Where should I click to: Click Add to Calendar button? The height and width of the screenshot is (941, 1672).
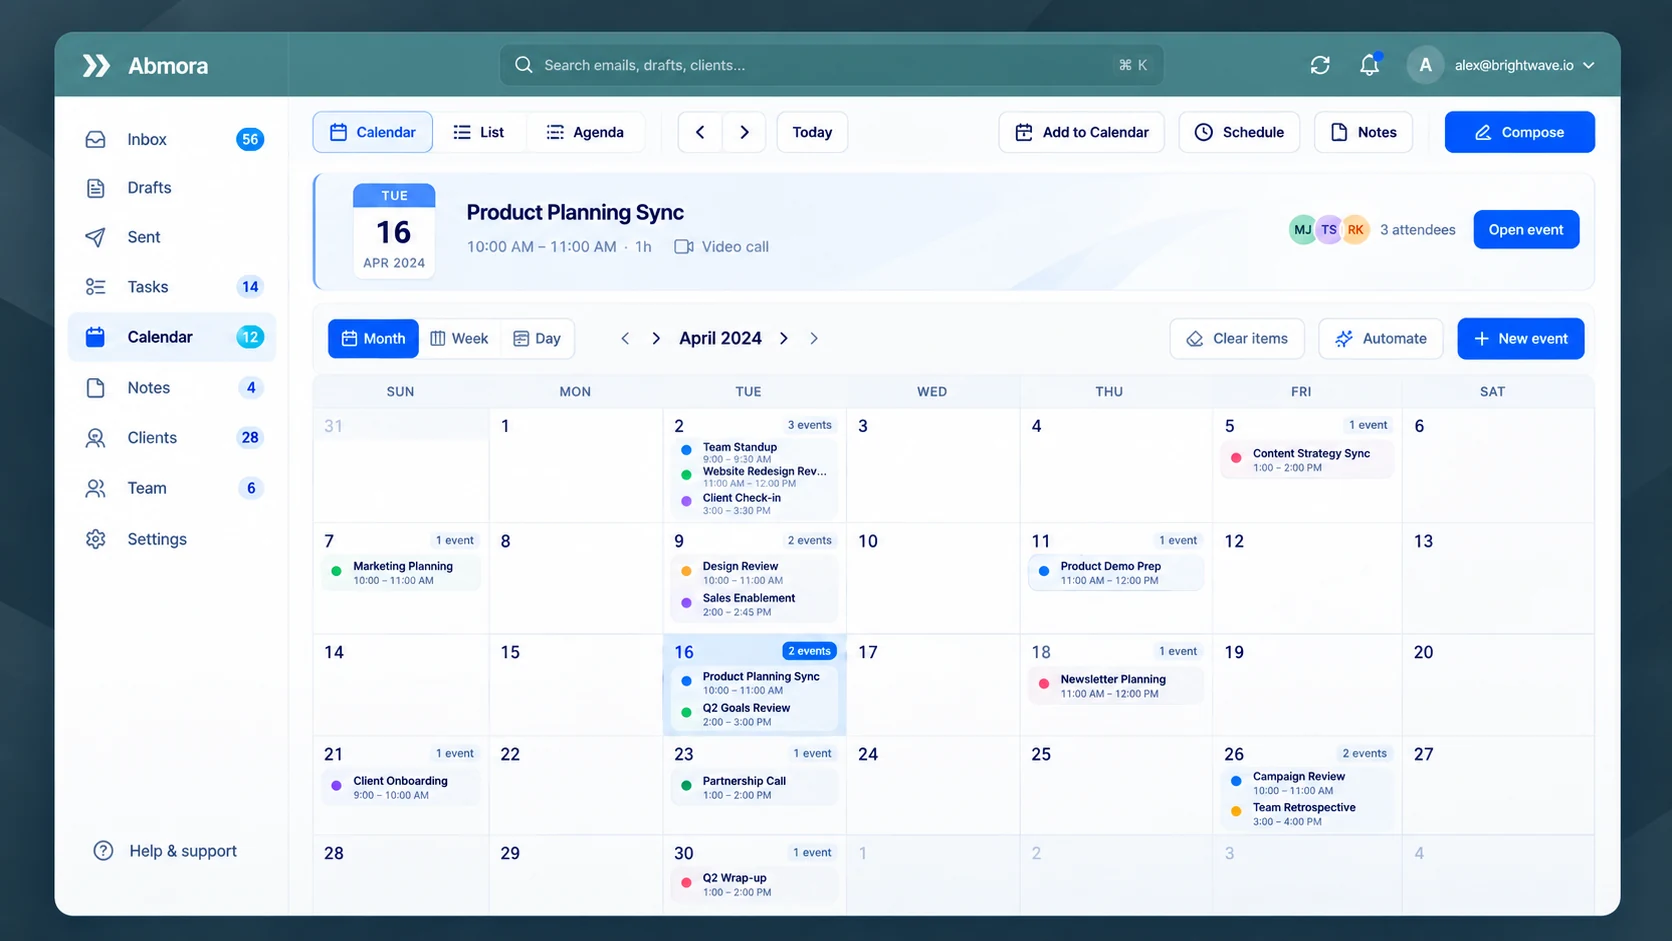(x=1081, y=132)
